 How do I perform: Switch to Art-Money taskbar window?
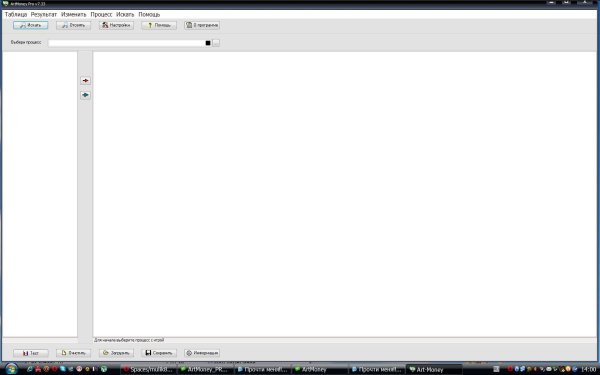(x=434, y=370)
